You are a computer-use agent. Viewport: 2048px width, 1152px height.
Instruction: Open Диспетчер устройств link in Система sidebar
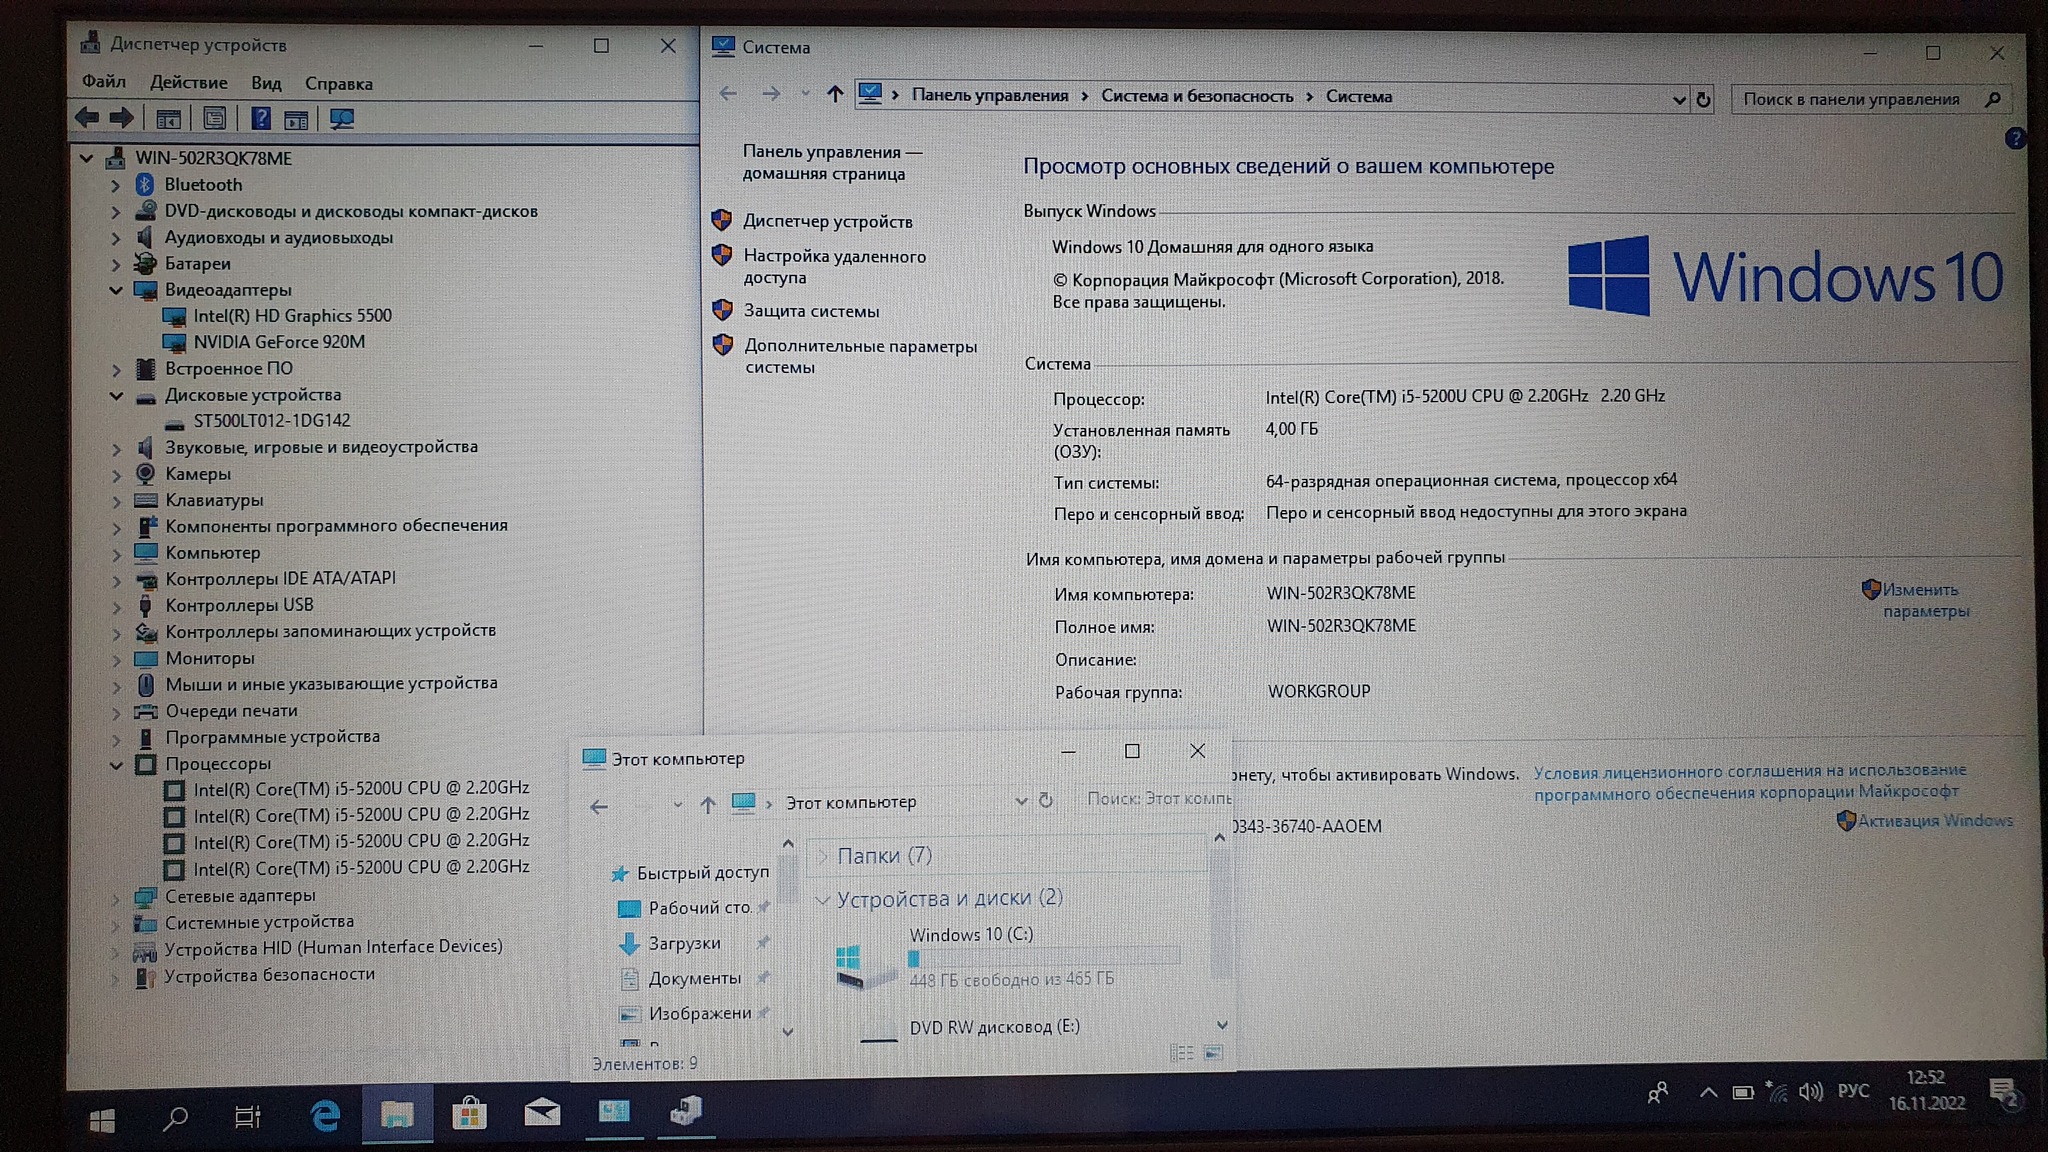(828, 221)
